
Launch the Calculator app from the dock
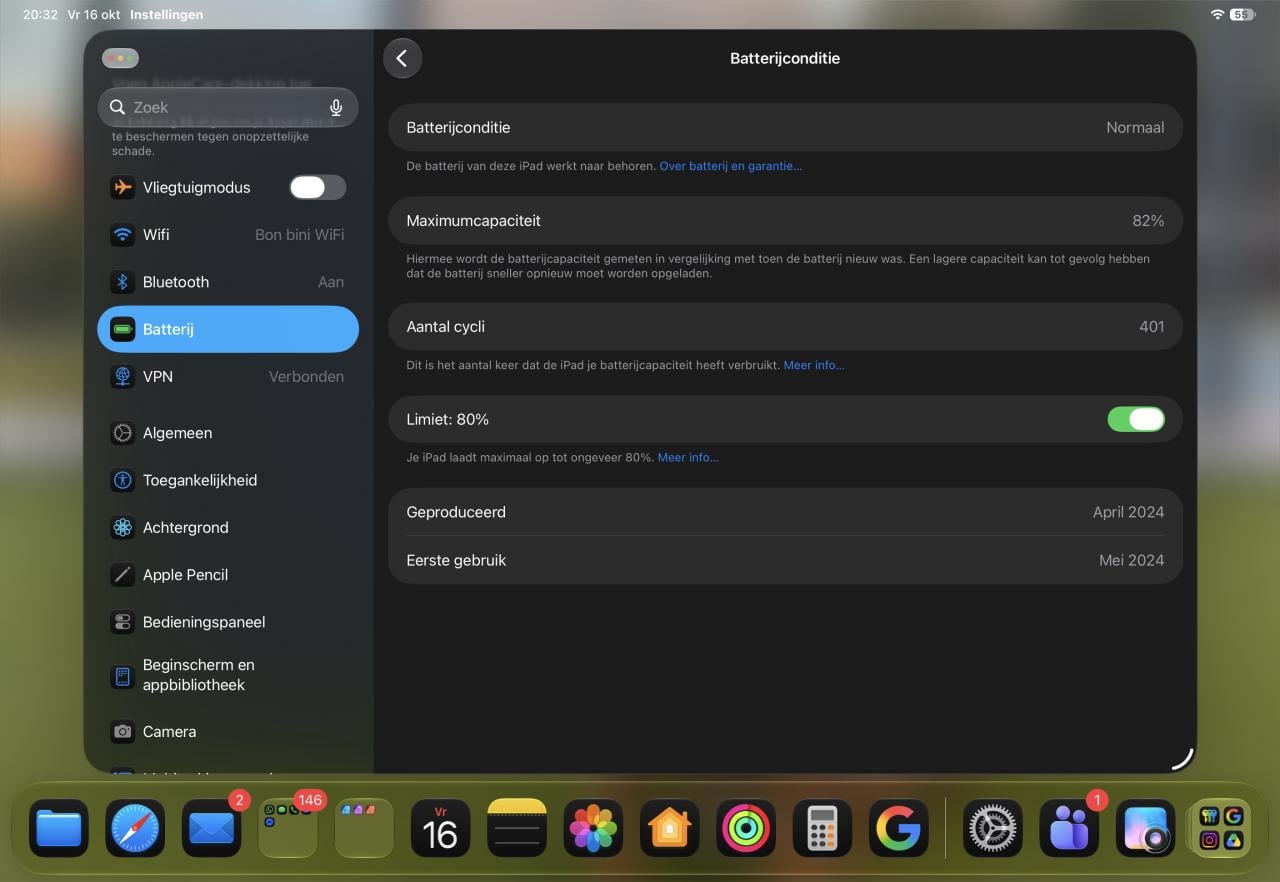pos(822,828)
